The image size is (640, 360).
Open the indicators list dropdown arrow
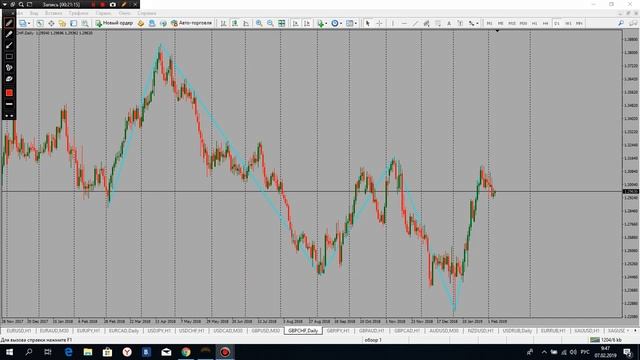325,24
